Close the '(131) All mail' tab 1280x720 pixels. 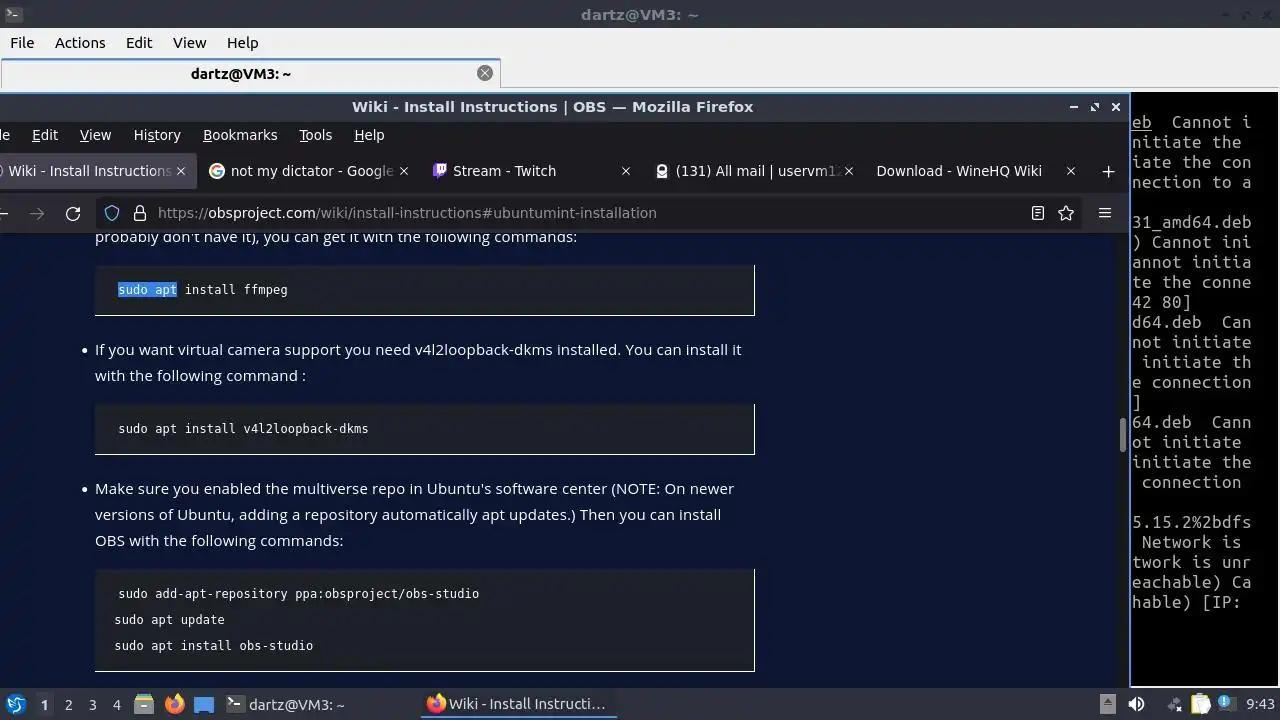coord(849,171)
